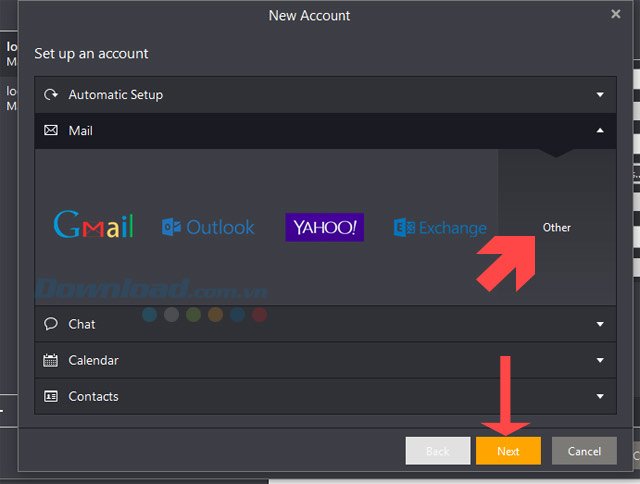Click the Chat speech bubble icon
Viewport: 640px width, 484px height.
tap(51, 324)
